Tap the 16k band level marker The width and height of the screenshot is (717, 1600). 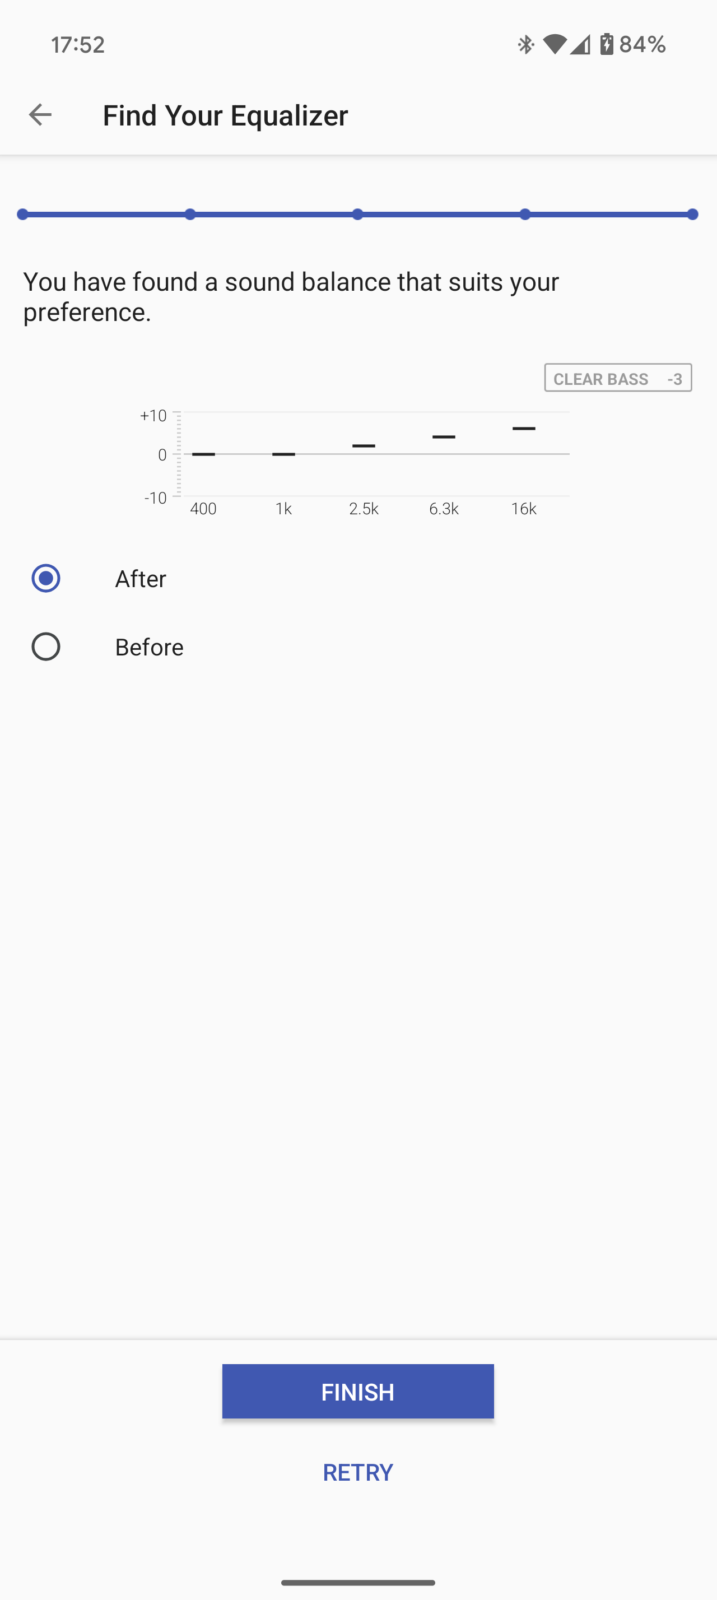(x=524, y=428)
